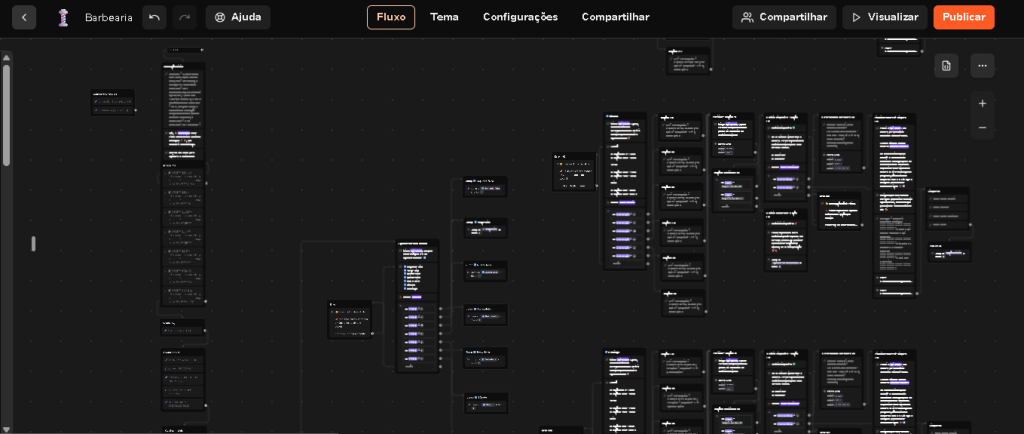Publish the bot with Publicar

[x=963, y=17]
